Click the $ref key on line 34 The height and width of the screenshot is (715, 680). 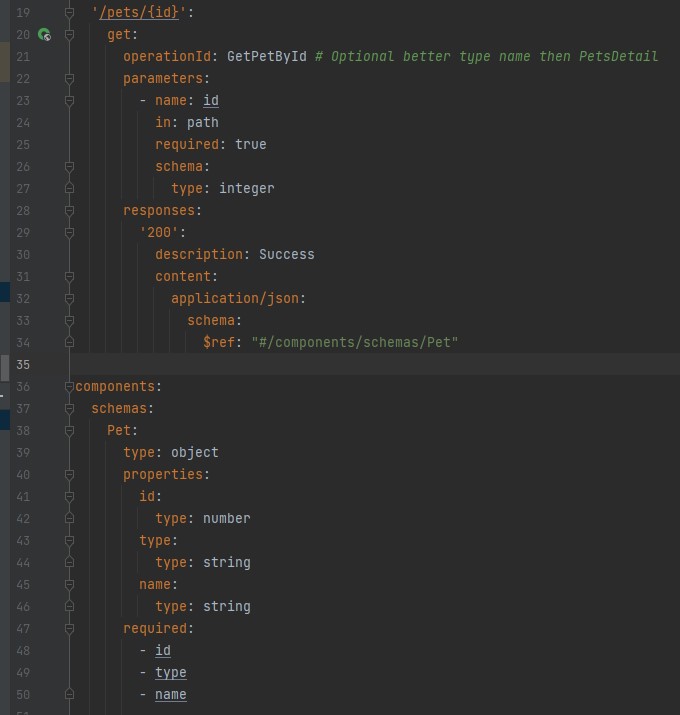point(218,342)
